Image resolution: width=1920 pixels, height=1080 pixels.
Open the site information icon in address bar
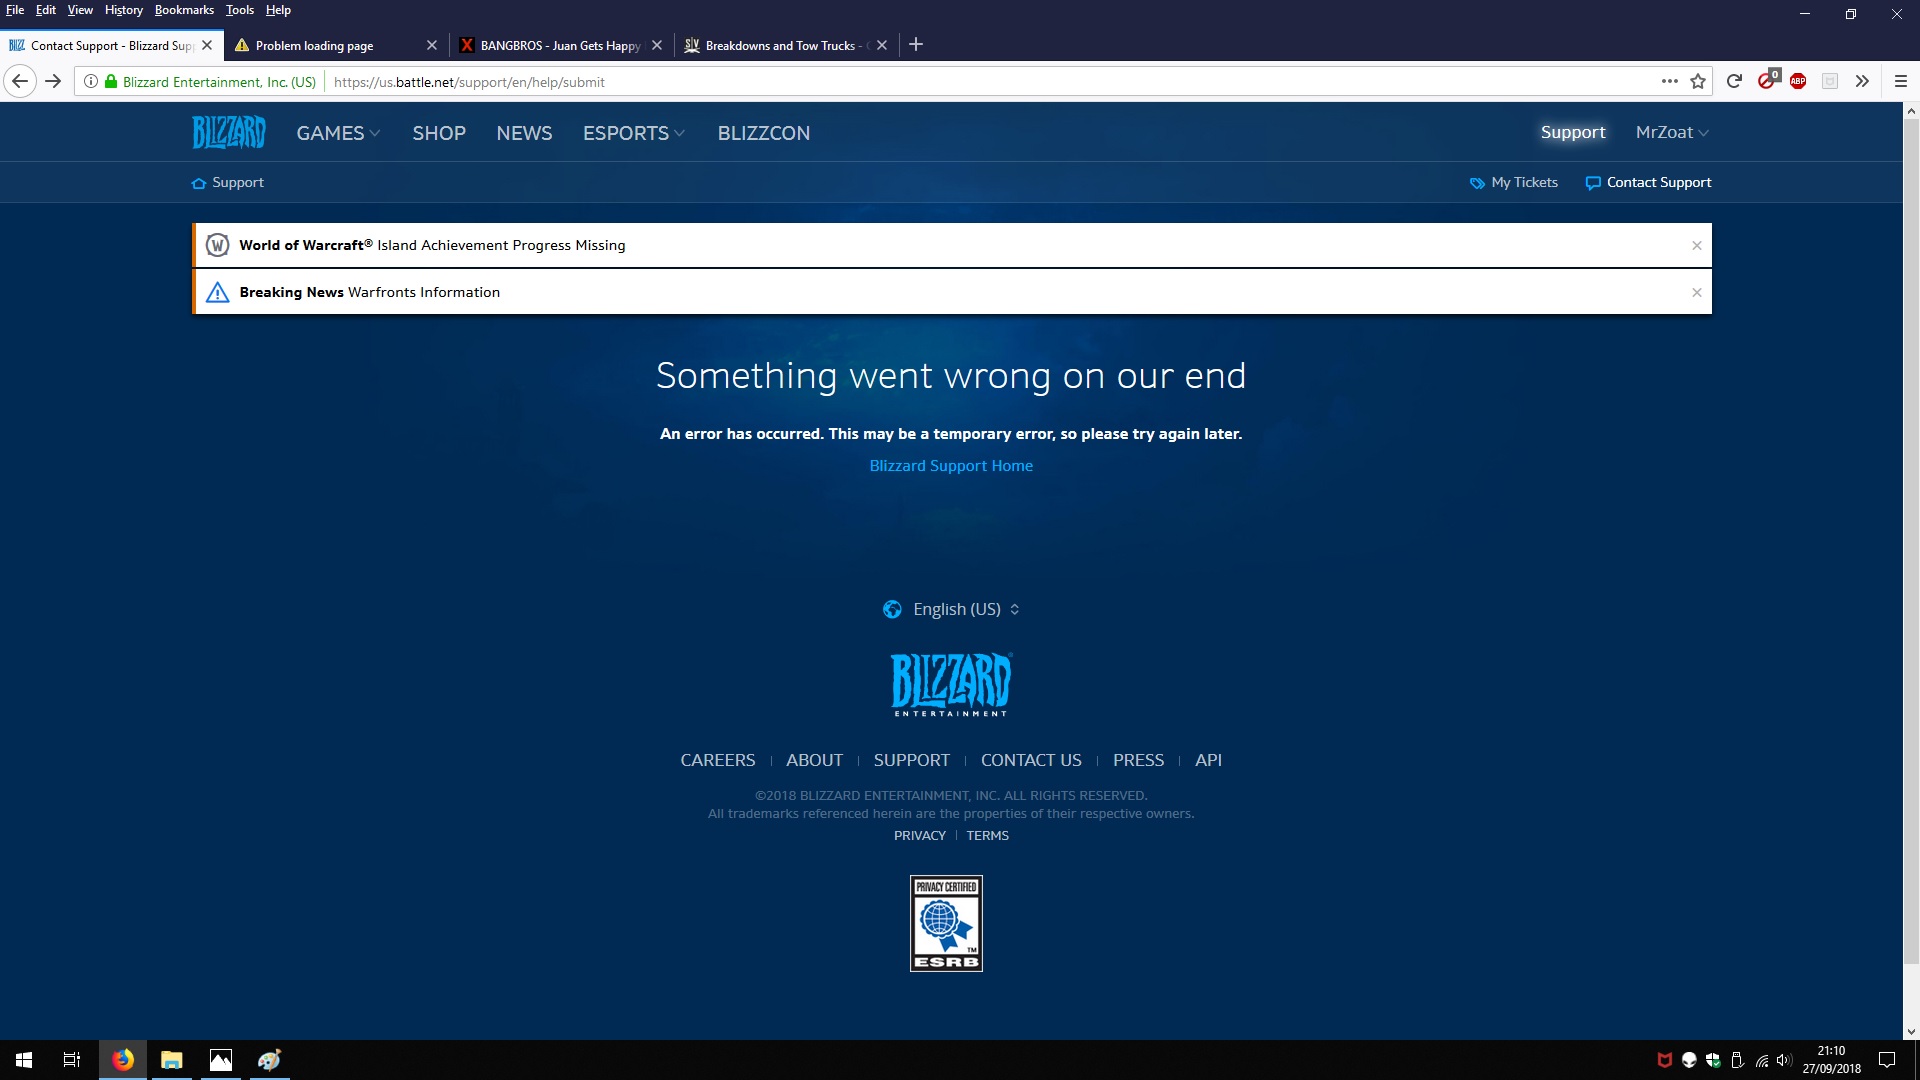coord(90,82)
